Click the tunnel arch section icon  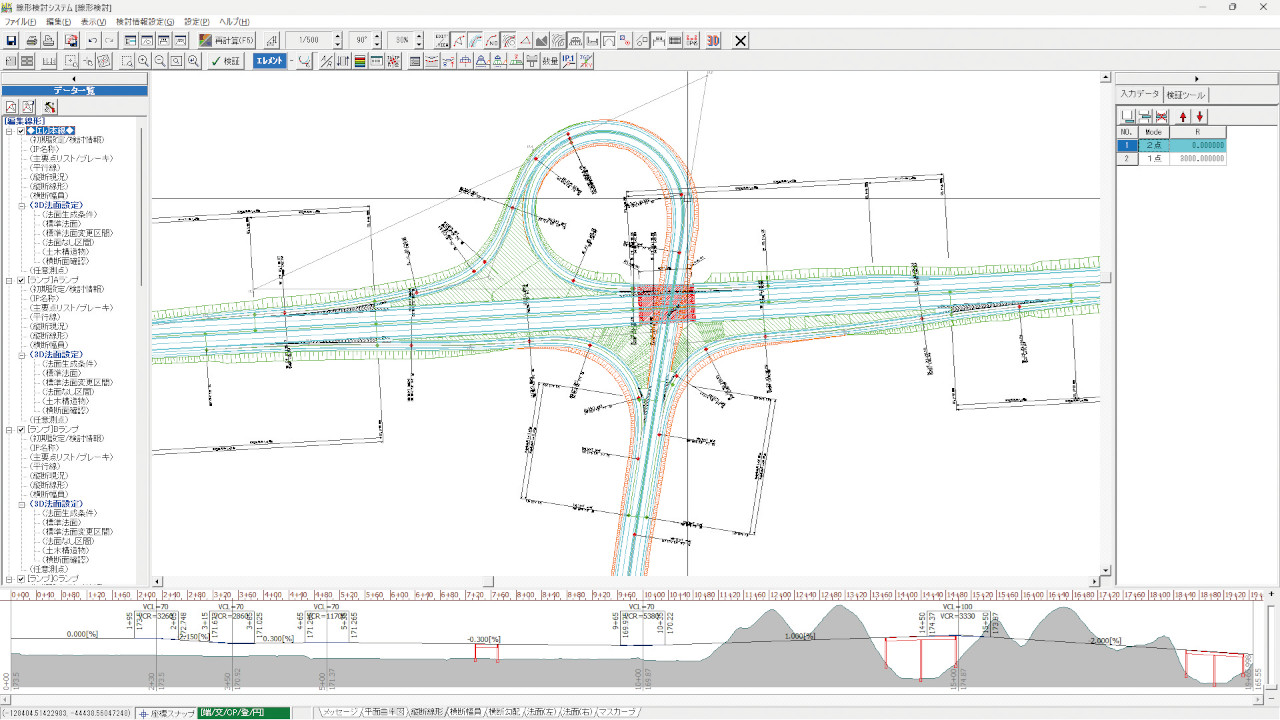(x=609, y=41)
